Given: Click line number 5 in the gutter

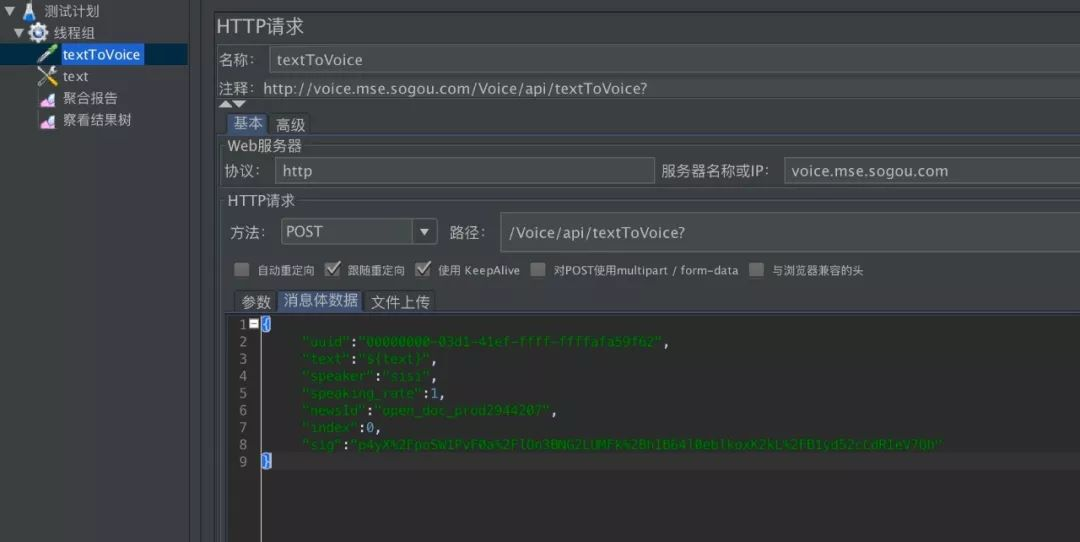Looking at the screenshot, I should click(242, 393).
